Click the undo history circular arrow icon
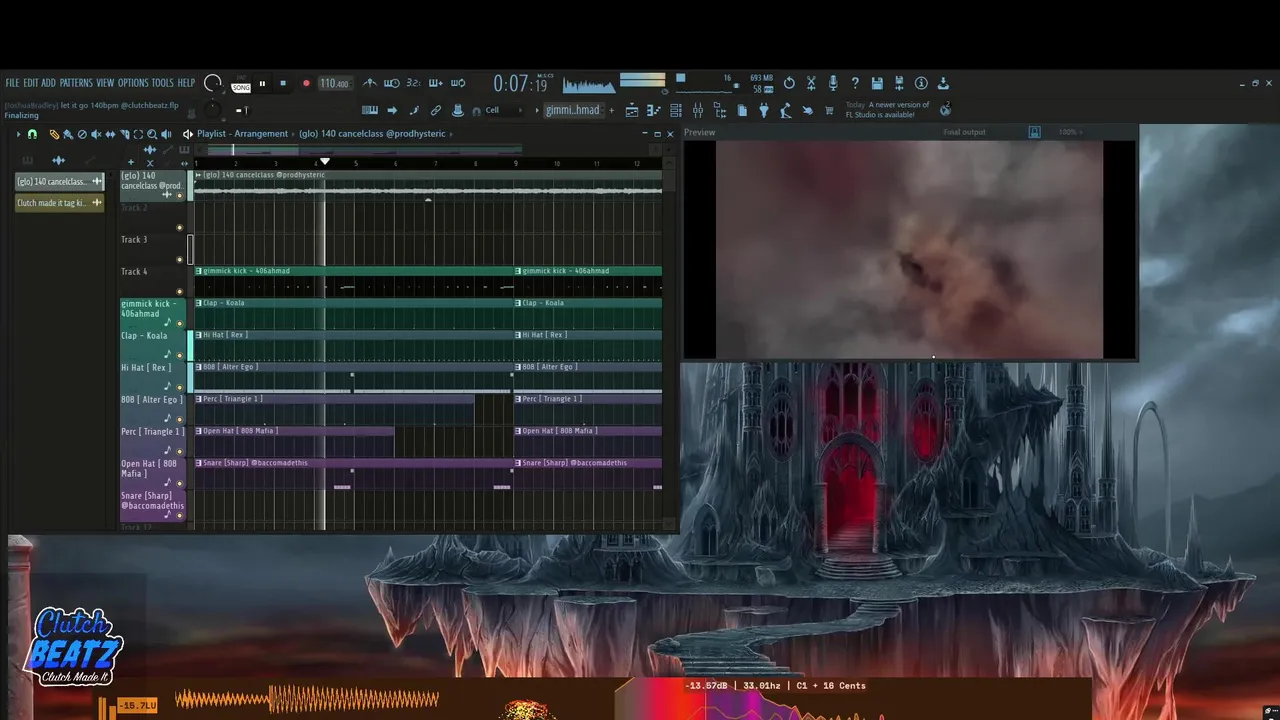Screen dimensions: 1280x720 pyautogui.click(x=789, y=83)
